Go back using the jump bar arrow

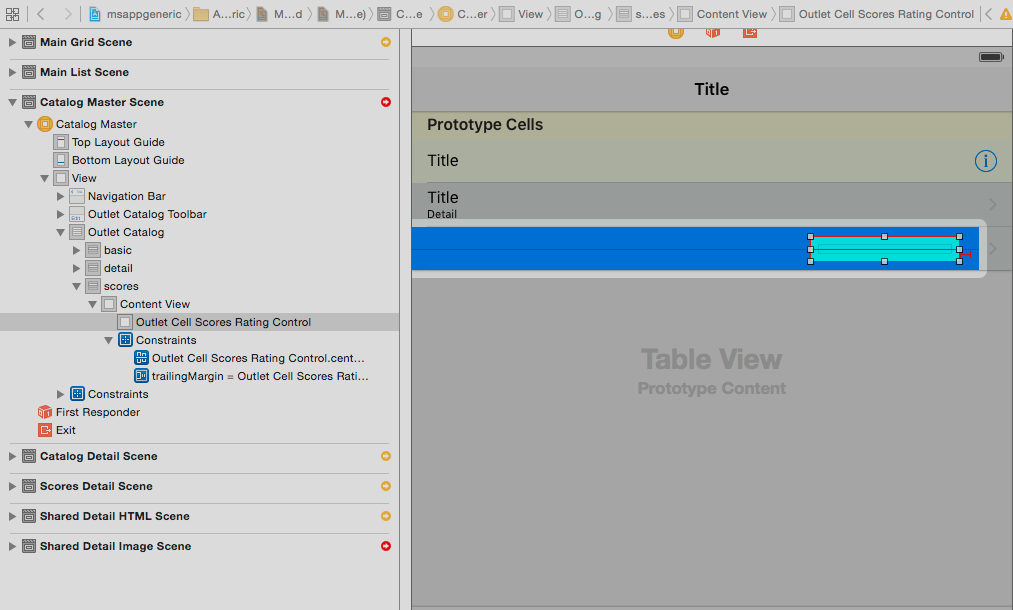pos(41,14)
